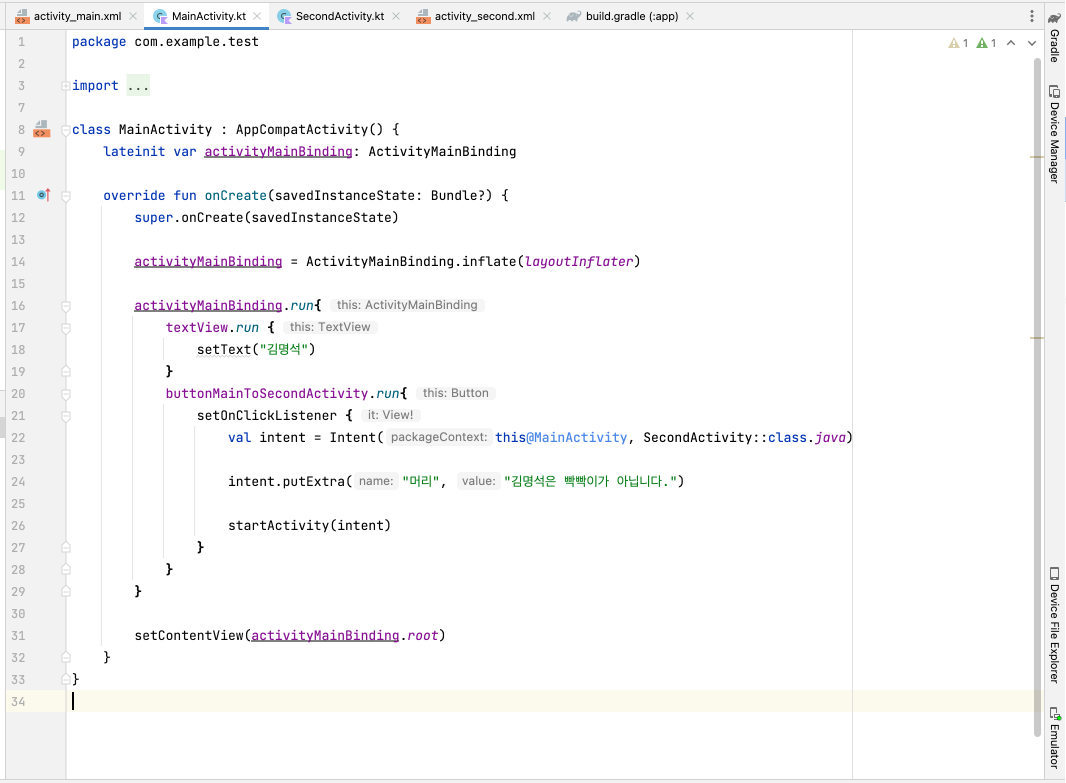
Task: Close the activity_second.xml tab
Action: [547, 16]
